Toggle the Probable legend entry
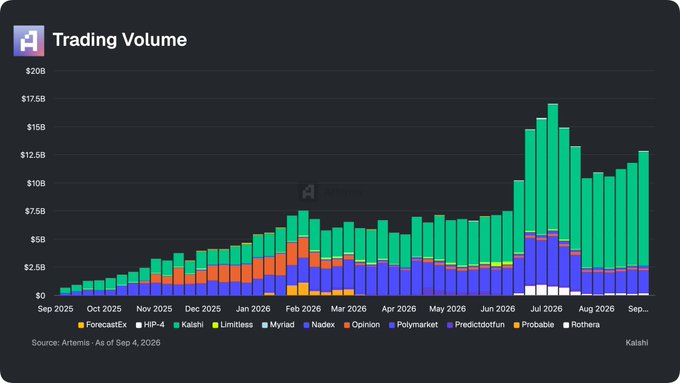 click(x=534, y=325)
